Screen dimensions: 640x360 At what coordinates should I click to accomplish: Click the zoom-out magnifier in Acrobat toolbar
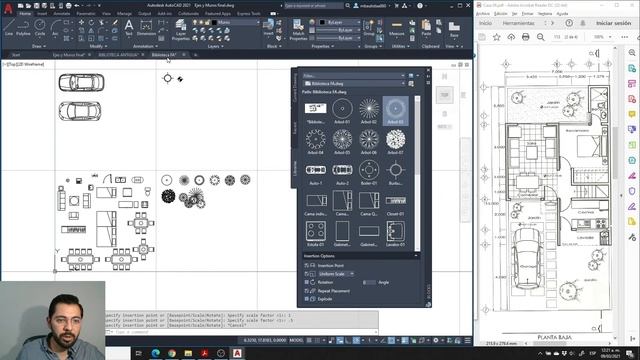tap(541, 37)
